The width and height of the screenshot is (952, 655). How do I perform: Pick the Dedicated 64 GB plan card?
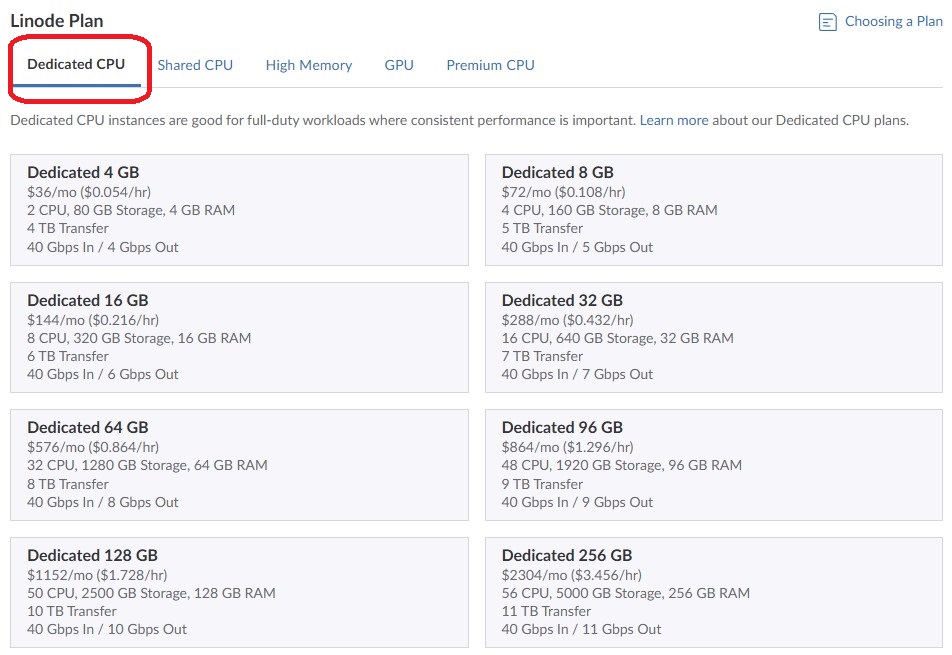[239, 464]
